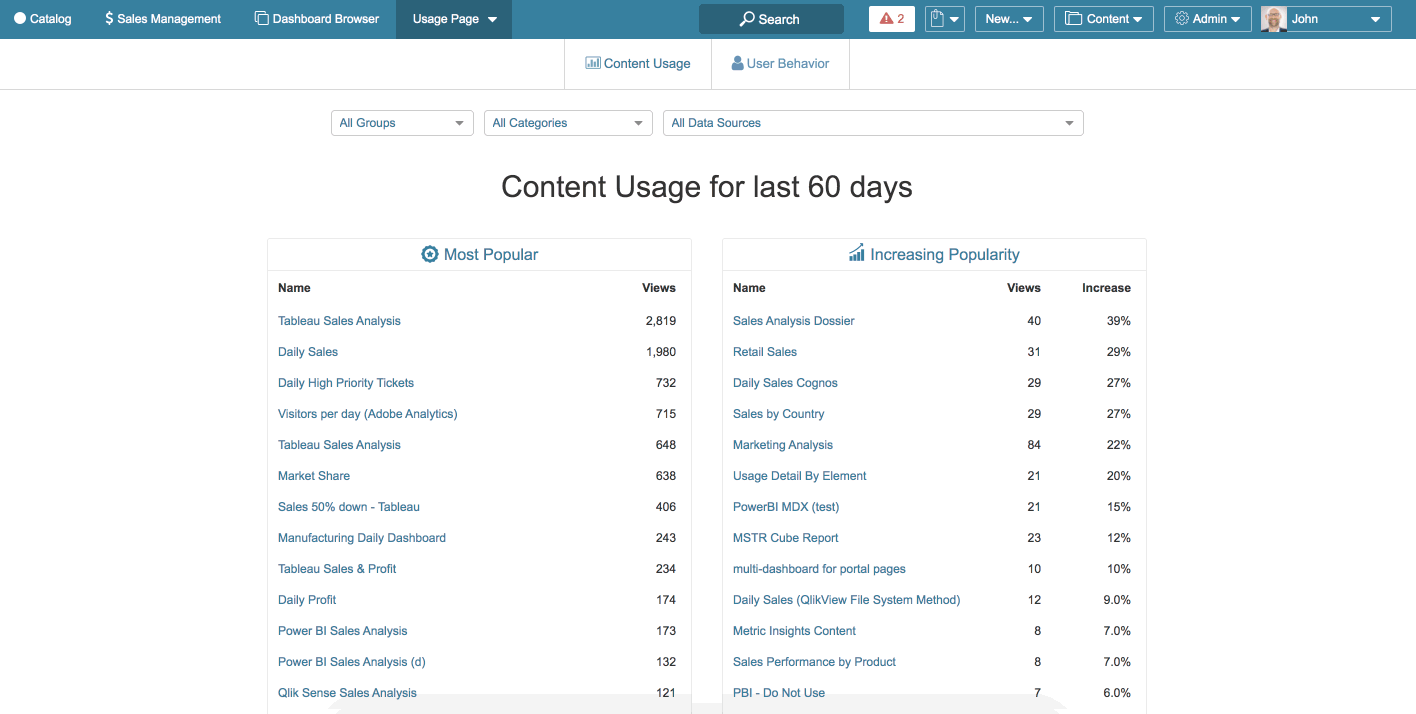
Task: Click John's profile avatar
Action: (x=1274, y=19)
